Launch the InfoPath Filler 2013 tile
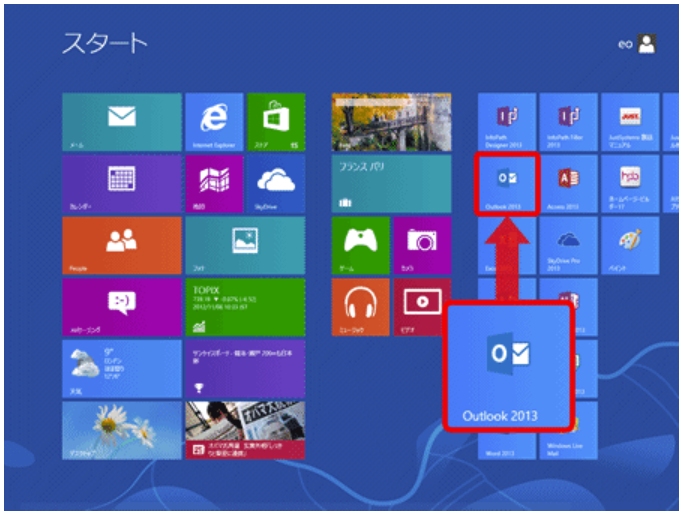The width and height of the screenshot is (681, 515). [x=569, y=122]
